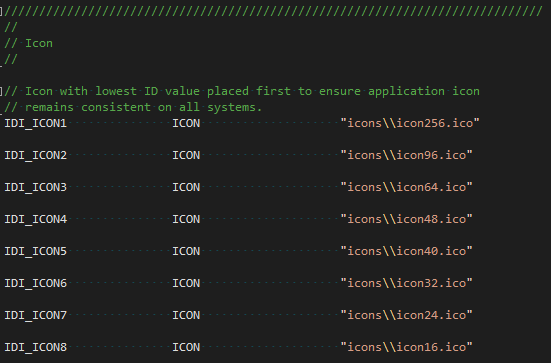This screenshot has height=363, width=551.
Task: Click the ICON keyword on the IDI_ICON8 line
Action: (x=186, y=347)
